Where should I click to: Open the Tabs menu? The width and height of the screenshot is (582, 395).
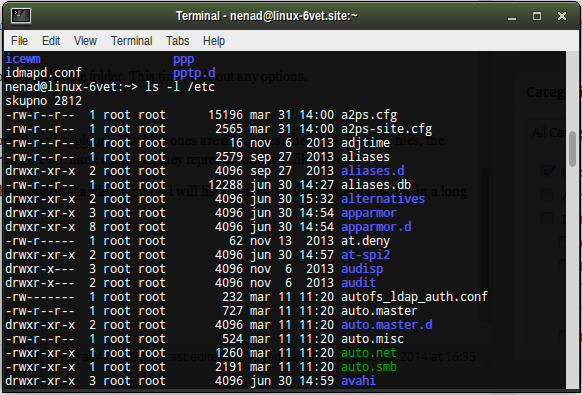pos(177,41)
